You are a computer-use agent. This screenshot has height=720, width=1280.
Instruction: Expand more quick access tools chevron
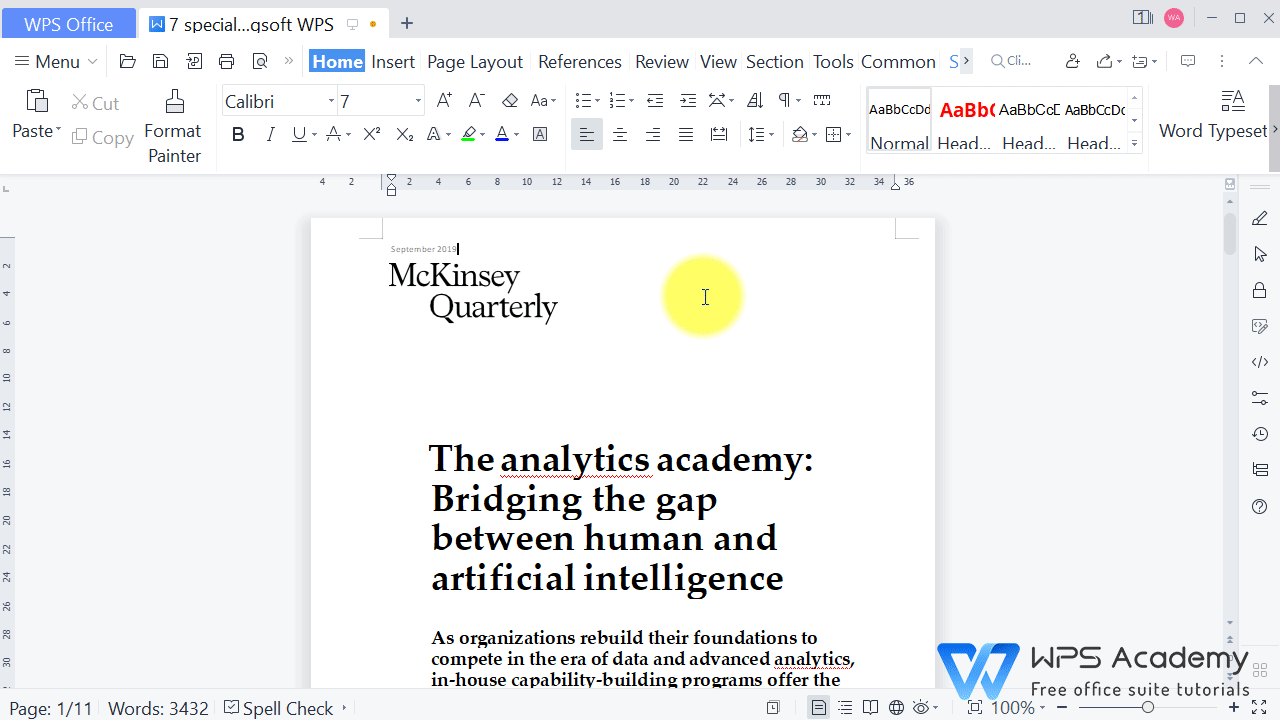click(x=289, y=62)
